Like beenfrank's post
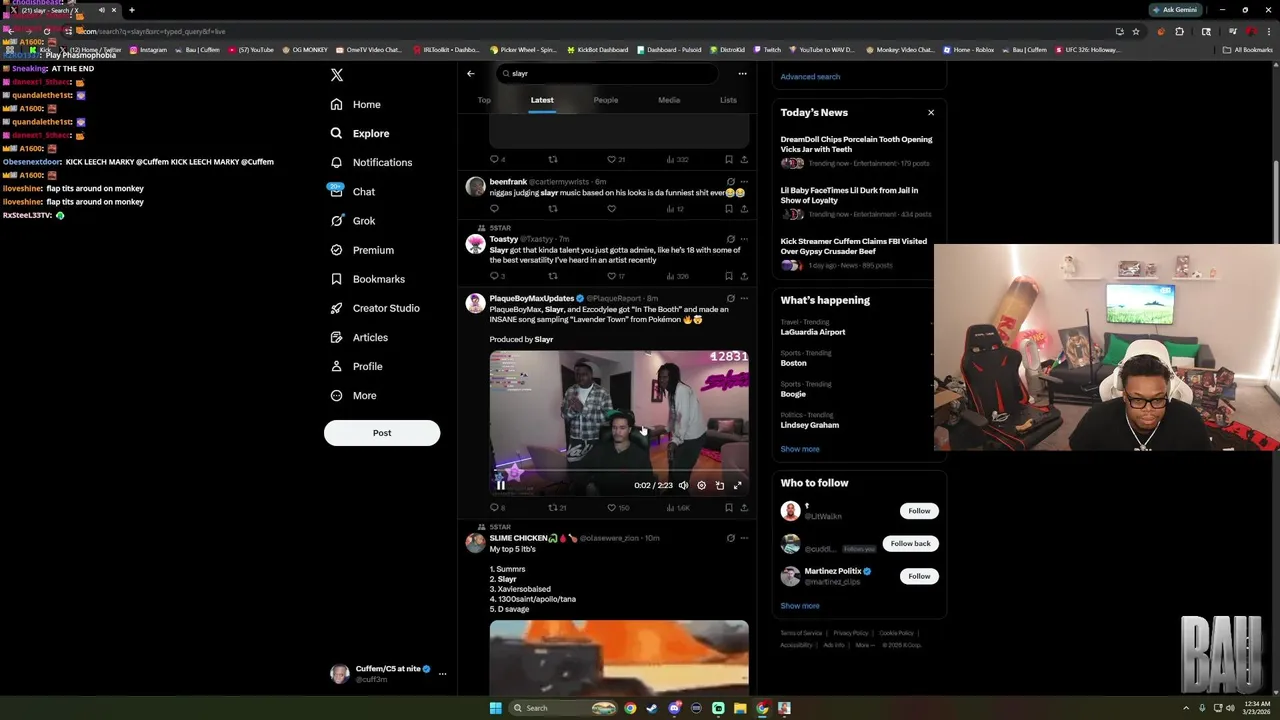This screenshot has width=1280, height=720. tap(611, 209)
